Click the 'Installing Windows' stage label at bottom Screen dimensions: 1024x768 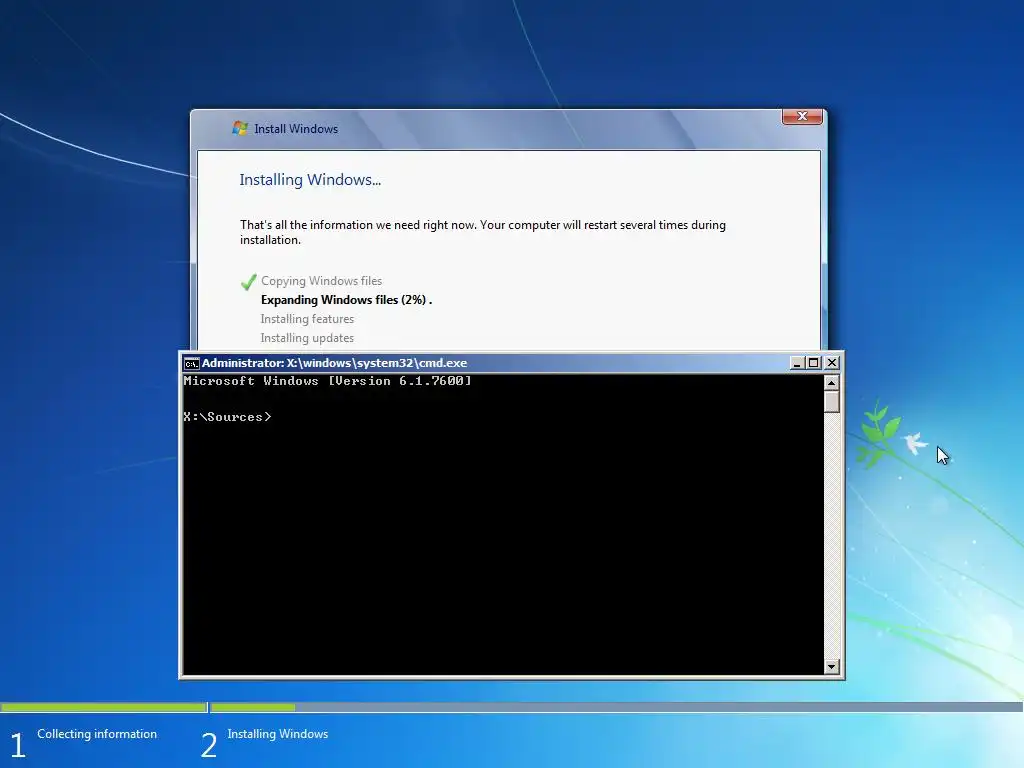click(x=278, y=734)
